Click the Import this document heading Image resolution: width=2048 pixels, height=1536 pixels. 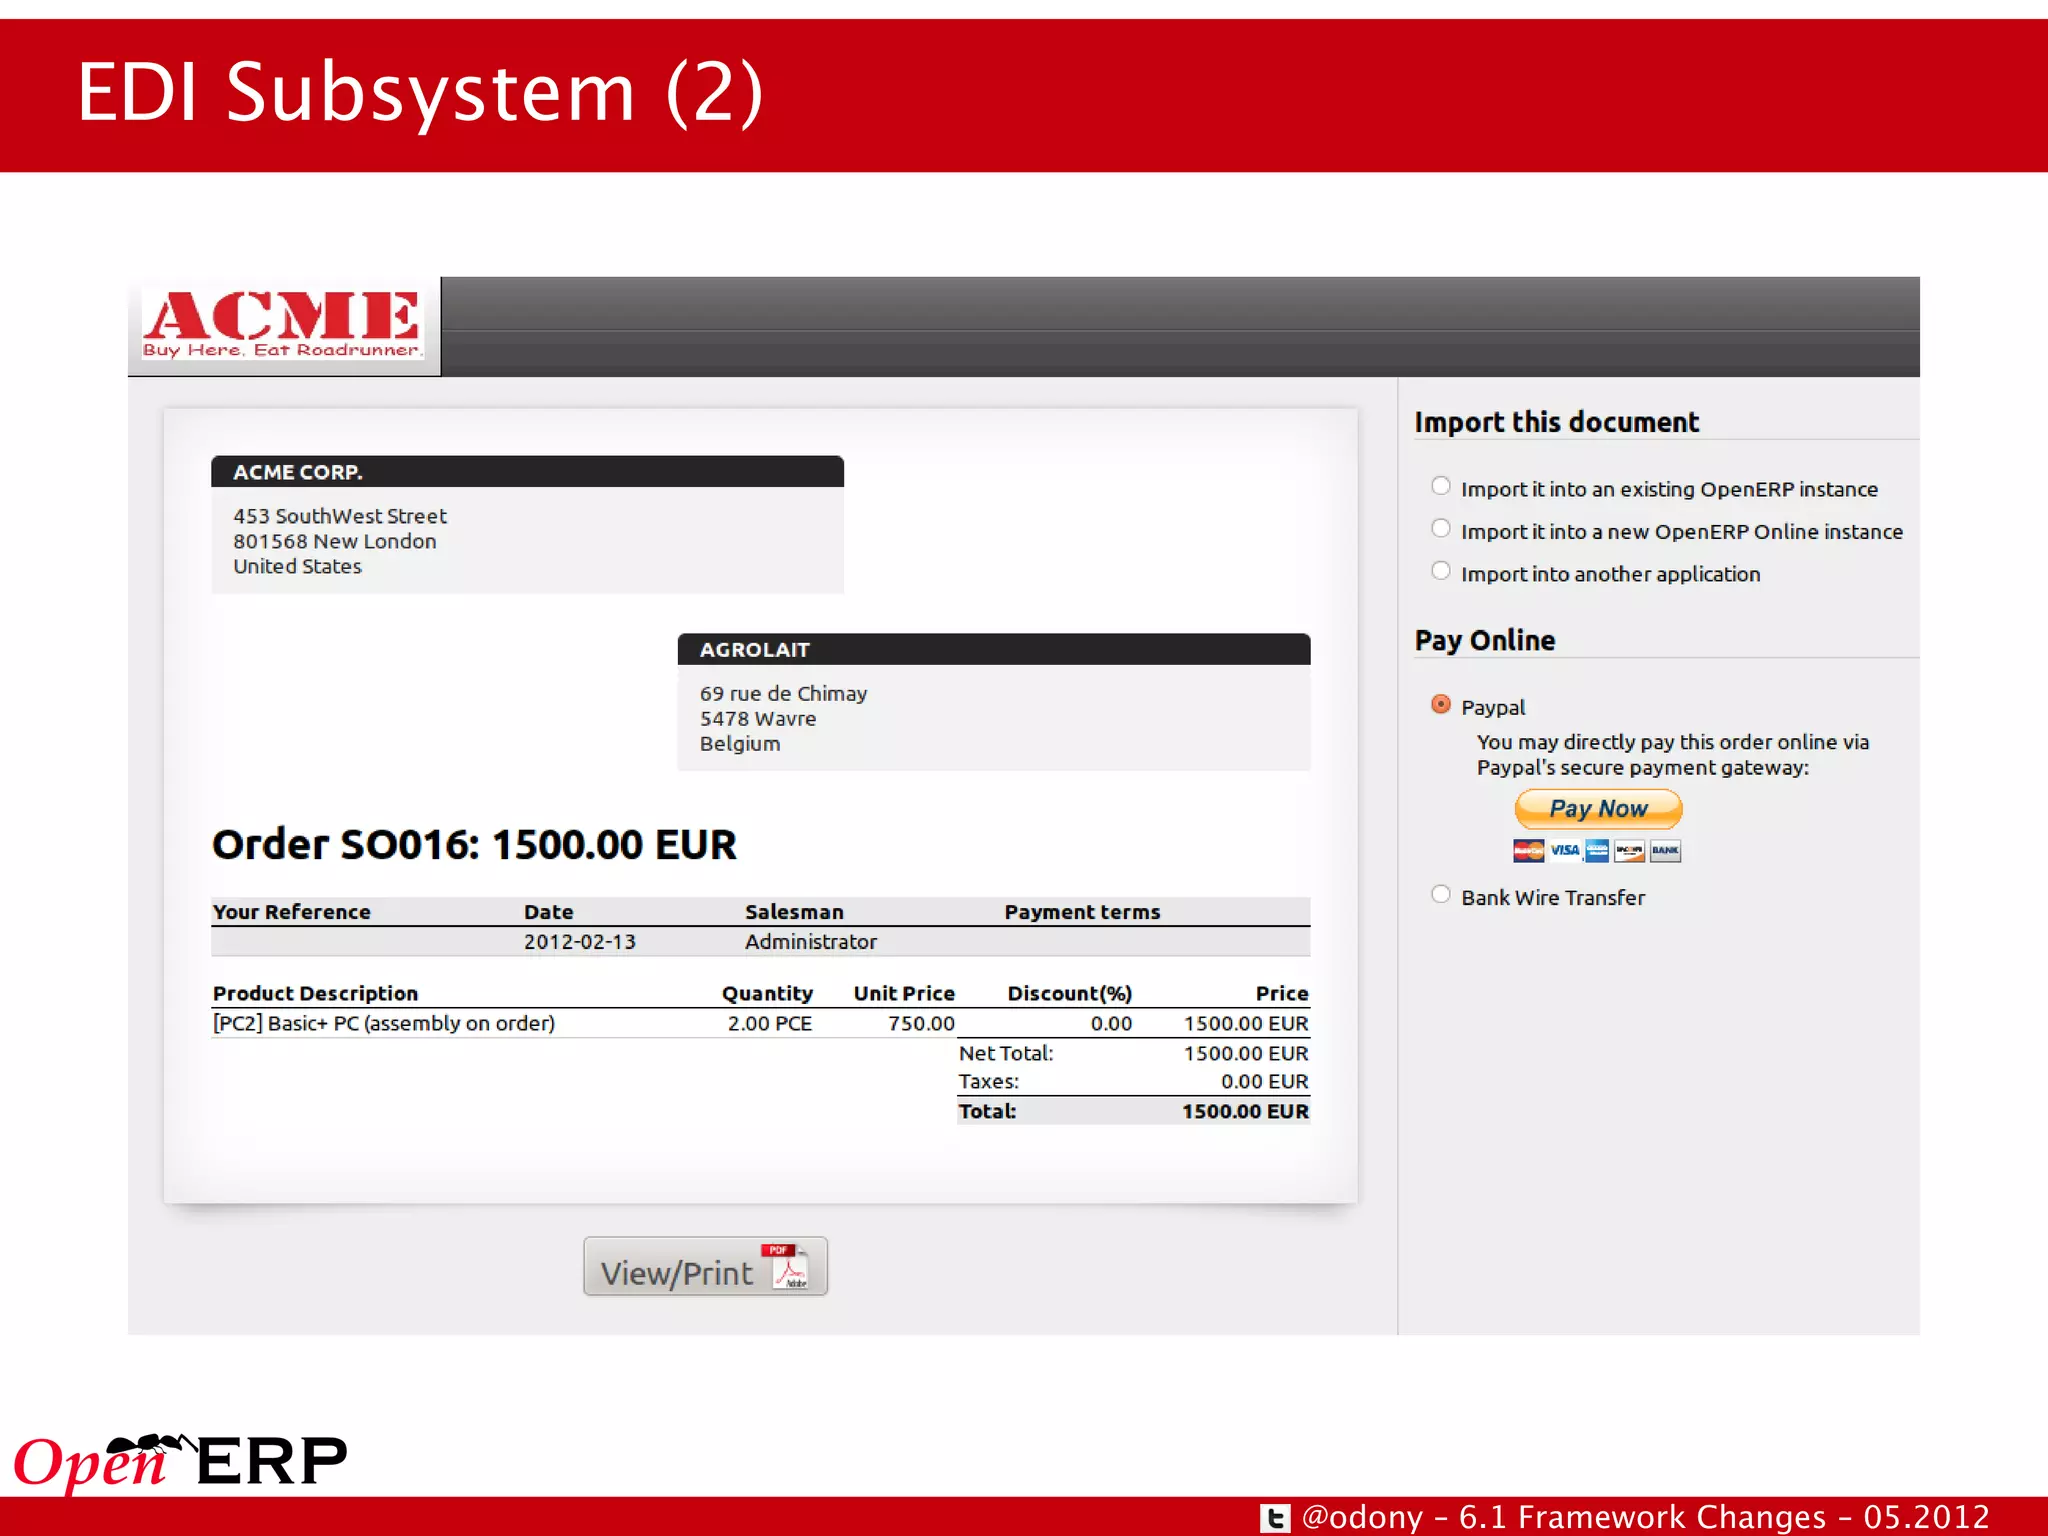pos(1556,422)
